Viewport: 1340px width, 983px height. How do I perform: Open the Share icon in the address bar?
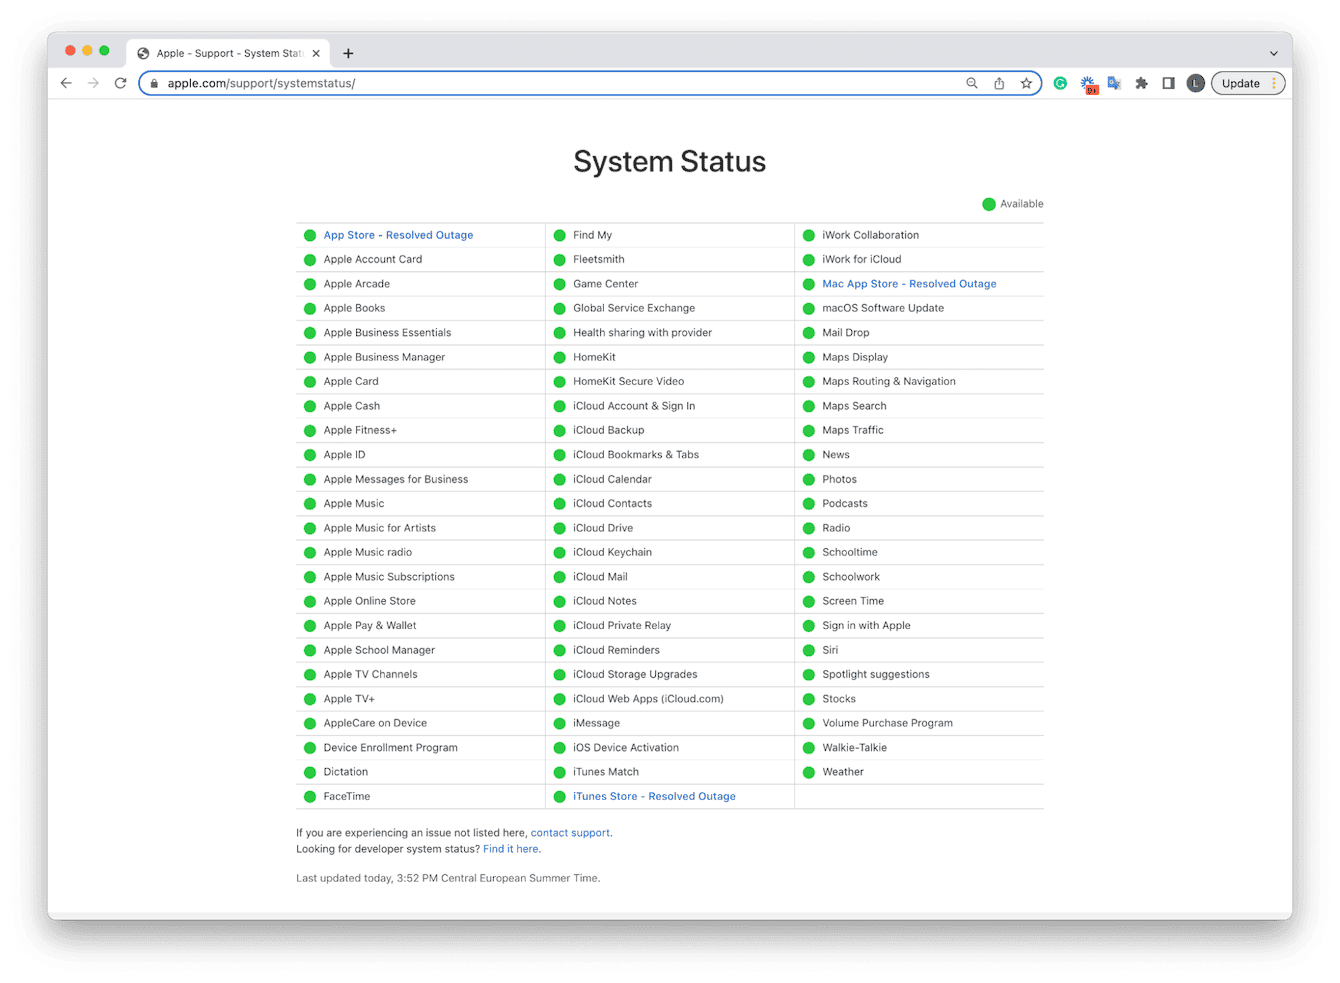click(999, 84)
